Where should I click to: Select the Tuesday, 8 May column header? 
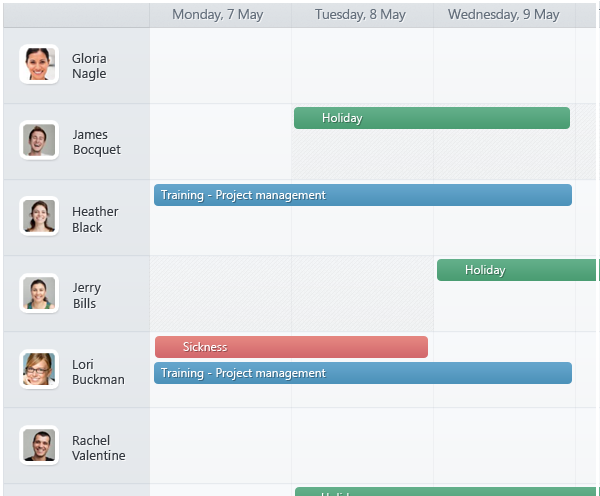[360, 15]
